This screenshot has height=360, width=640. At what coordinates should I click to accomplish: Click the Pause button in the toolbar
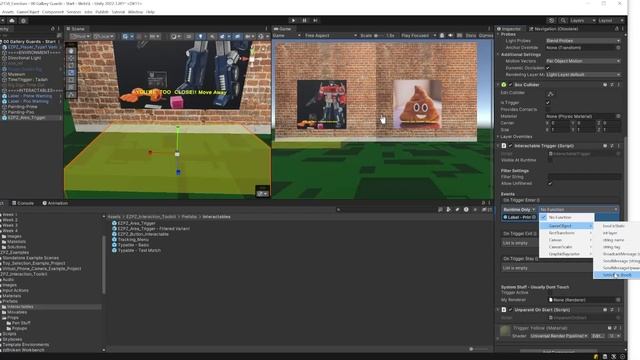click(x=304, y=20)
